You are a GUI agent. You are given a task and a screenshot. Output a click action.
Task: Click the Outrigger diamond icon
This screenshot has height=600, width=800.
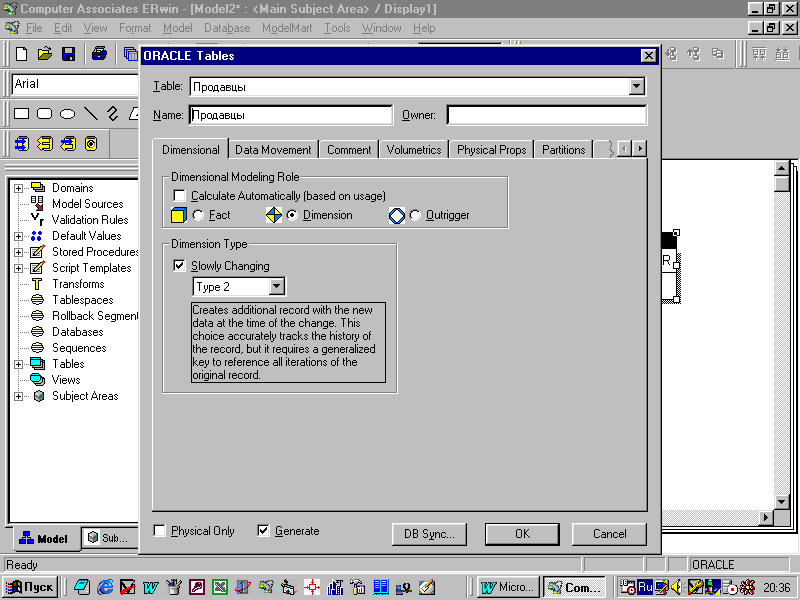click(x=396, y=215)
